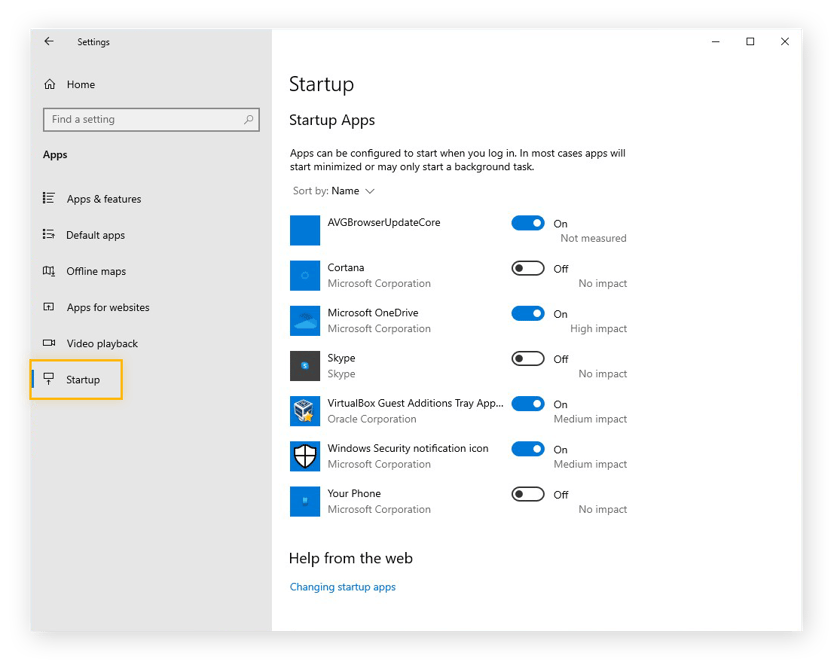Enable Your Phone at startup
The width and height of the screenshot is (840, 671).
pos(528,493)
